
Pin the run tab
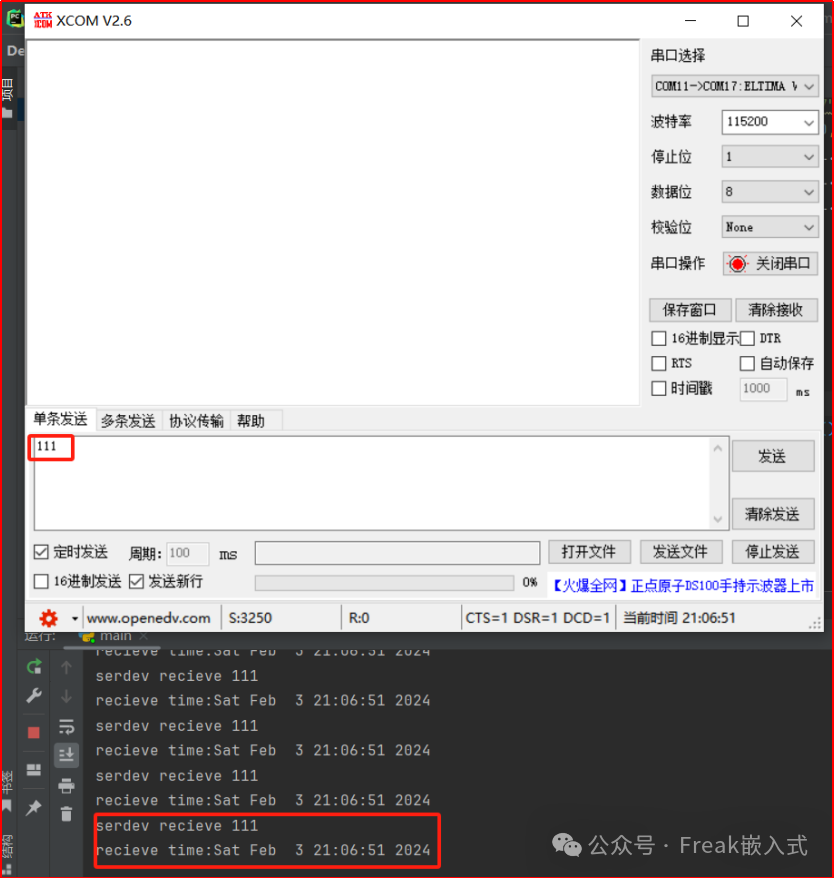(x=34, y=807)
